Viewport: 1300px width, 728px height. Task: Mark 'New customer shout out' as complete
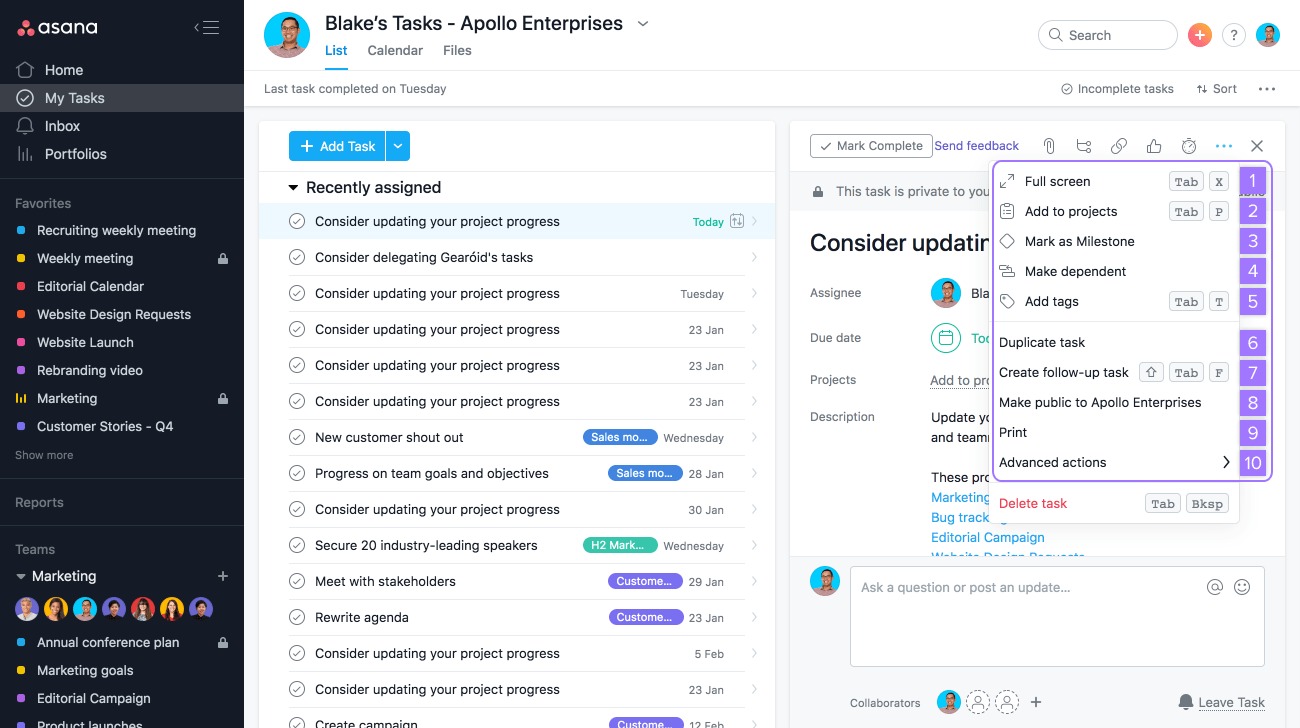click(x=297, y=437)
